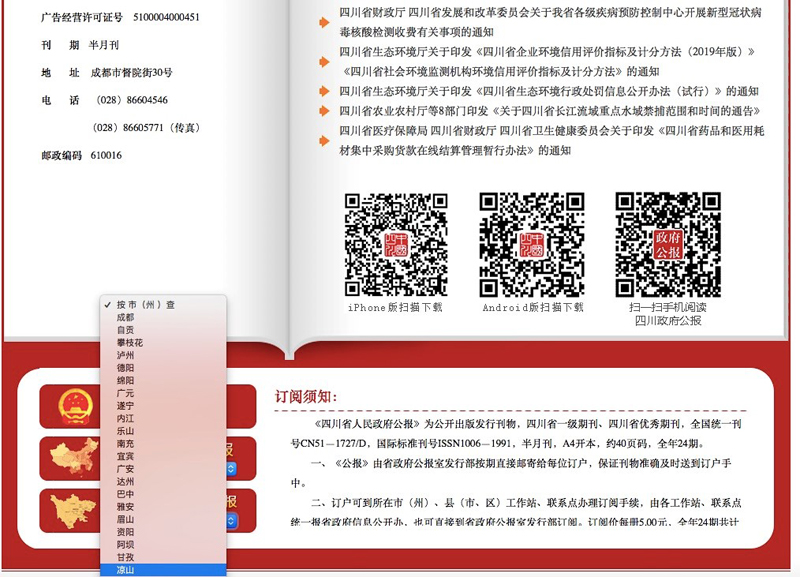Open the 新型冠状病毒核酸检测收费 notice link
Image resolution: width=800 pixels, height=577 pixels.
(x=551, y=22)
